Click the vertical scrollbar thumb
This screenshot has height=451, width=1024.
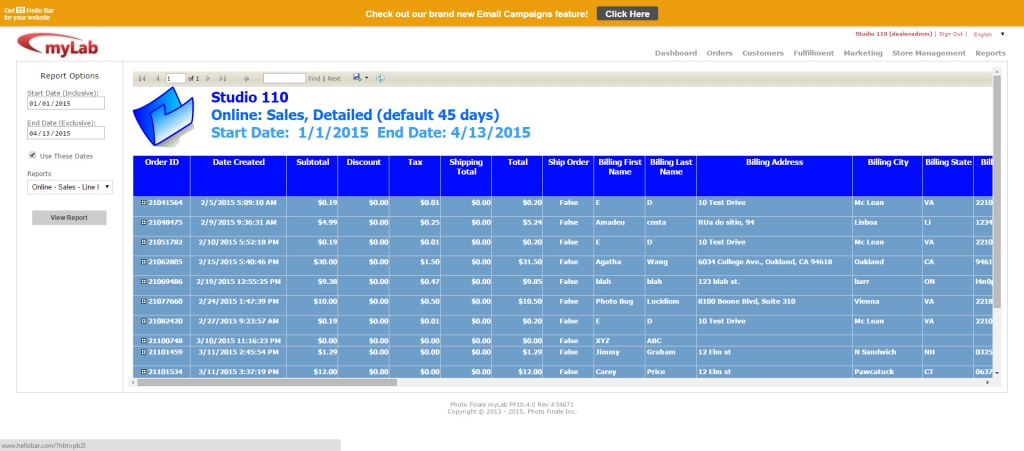(997, 192)
